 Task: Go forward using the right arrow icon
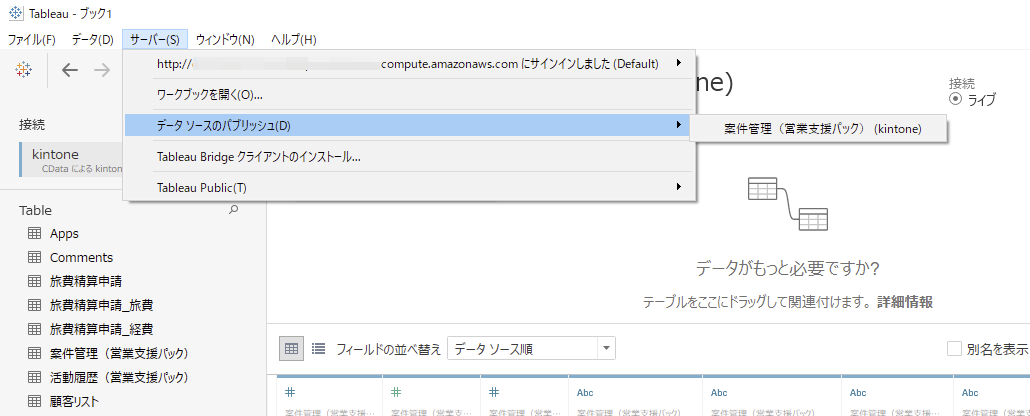[x=102, y=70]
